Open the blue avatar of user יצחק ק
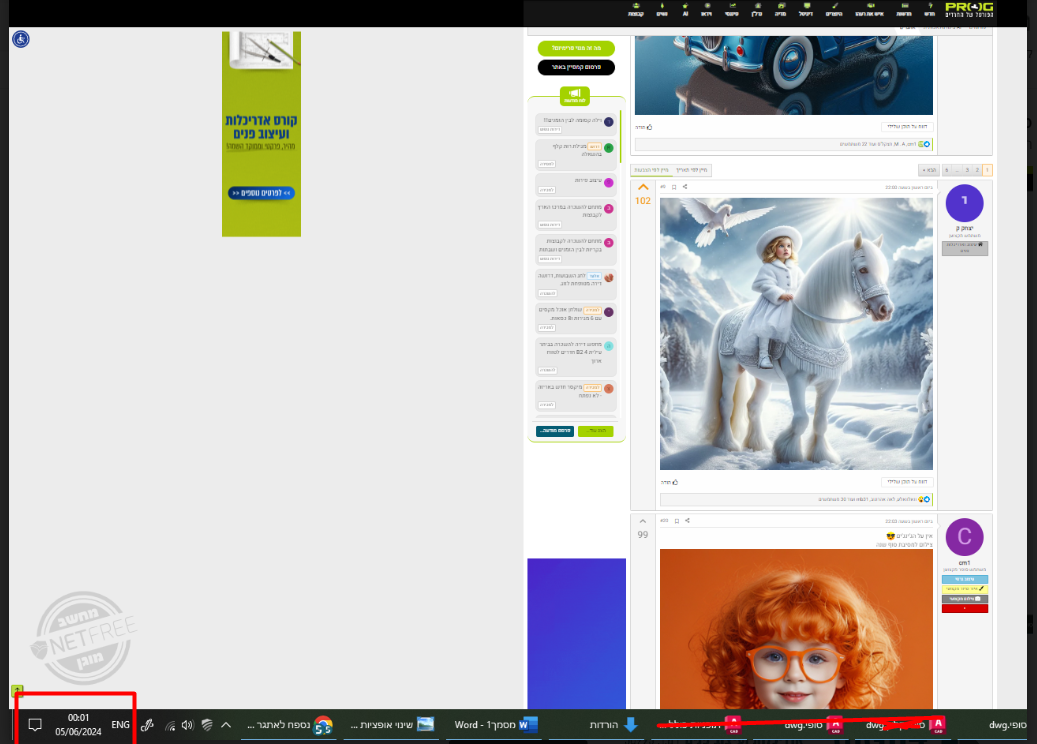 [964, 202]
